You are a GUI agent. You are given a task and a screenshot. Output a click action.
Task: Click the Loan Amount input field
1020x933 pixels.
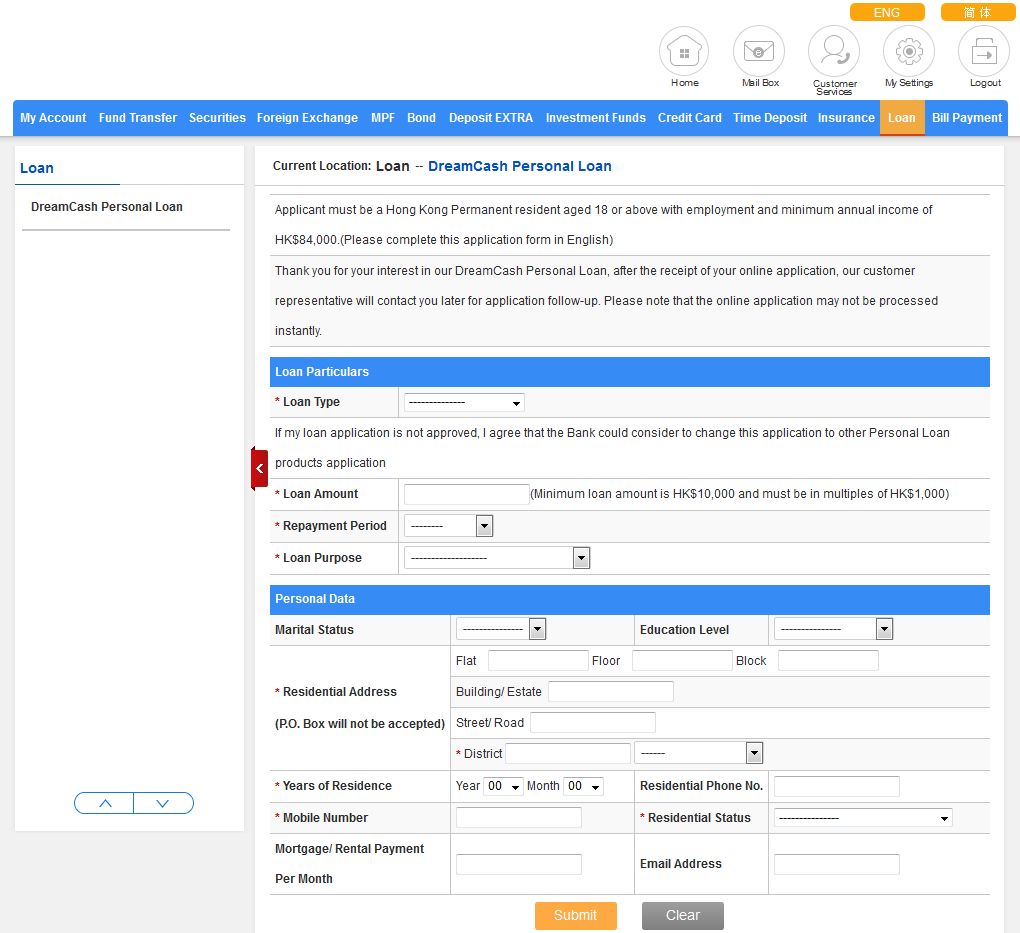[x=466, y=494]
